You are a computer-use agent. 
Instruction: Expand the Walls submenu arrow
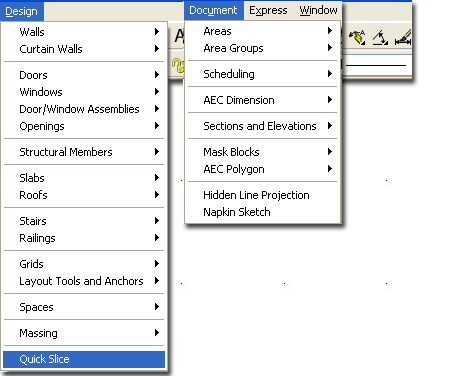[157, 32]
